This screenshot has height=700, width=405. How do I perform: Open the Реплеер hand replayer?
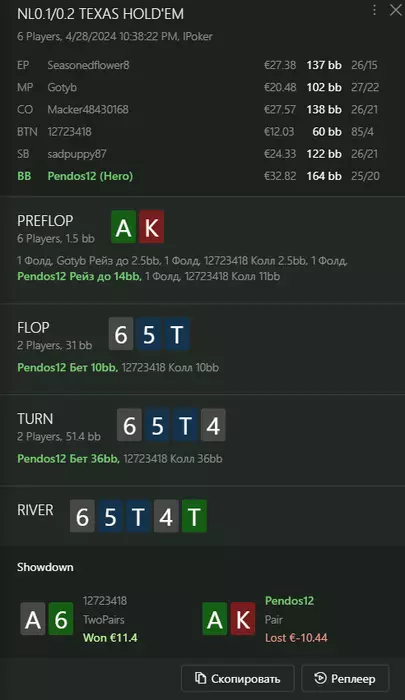click(345, 678)
